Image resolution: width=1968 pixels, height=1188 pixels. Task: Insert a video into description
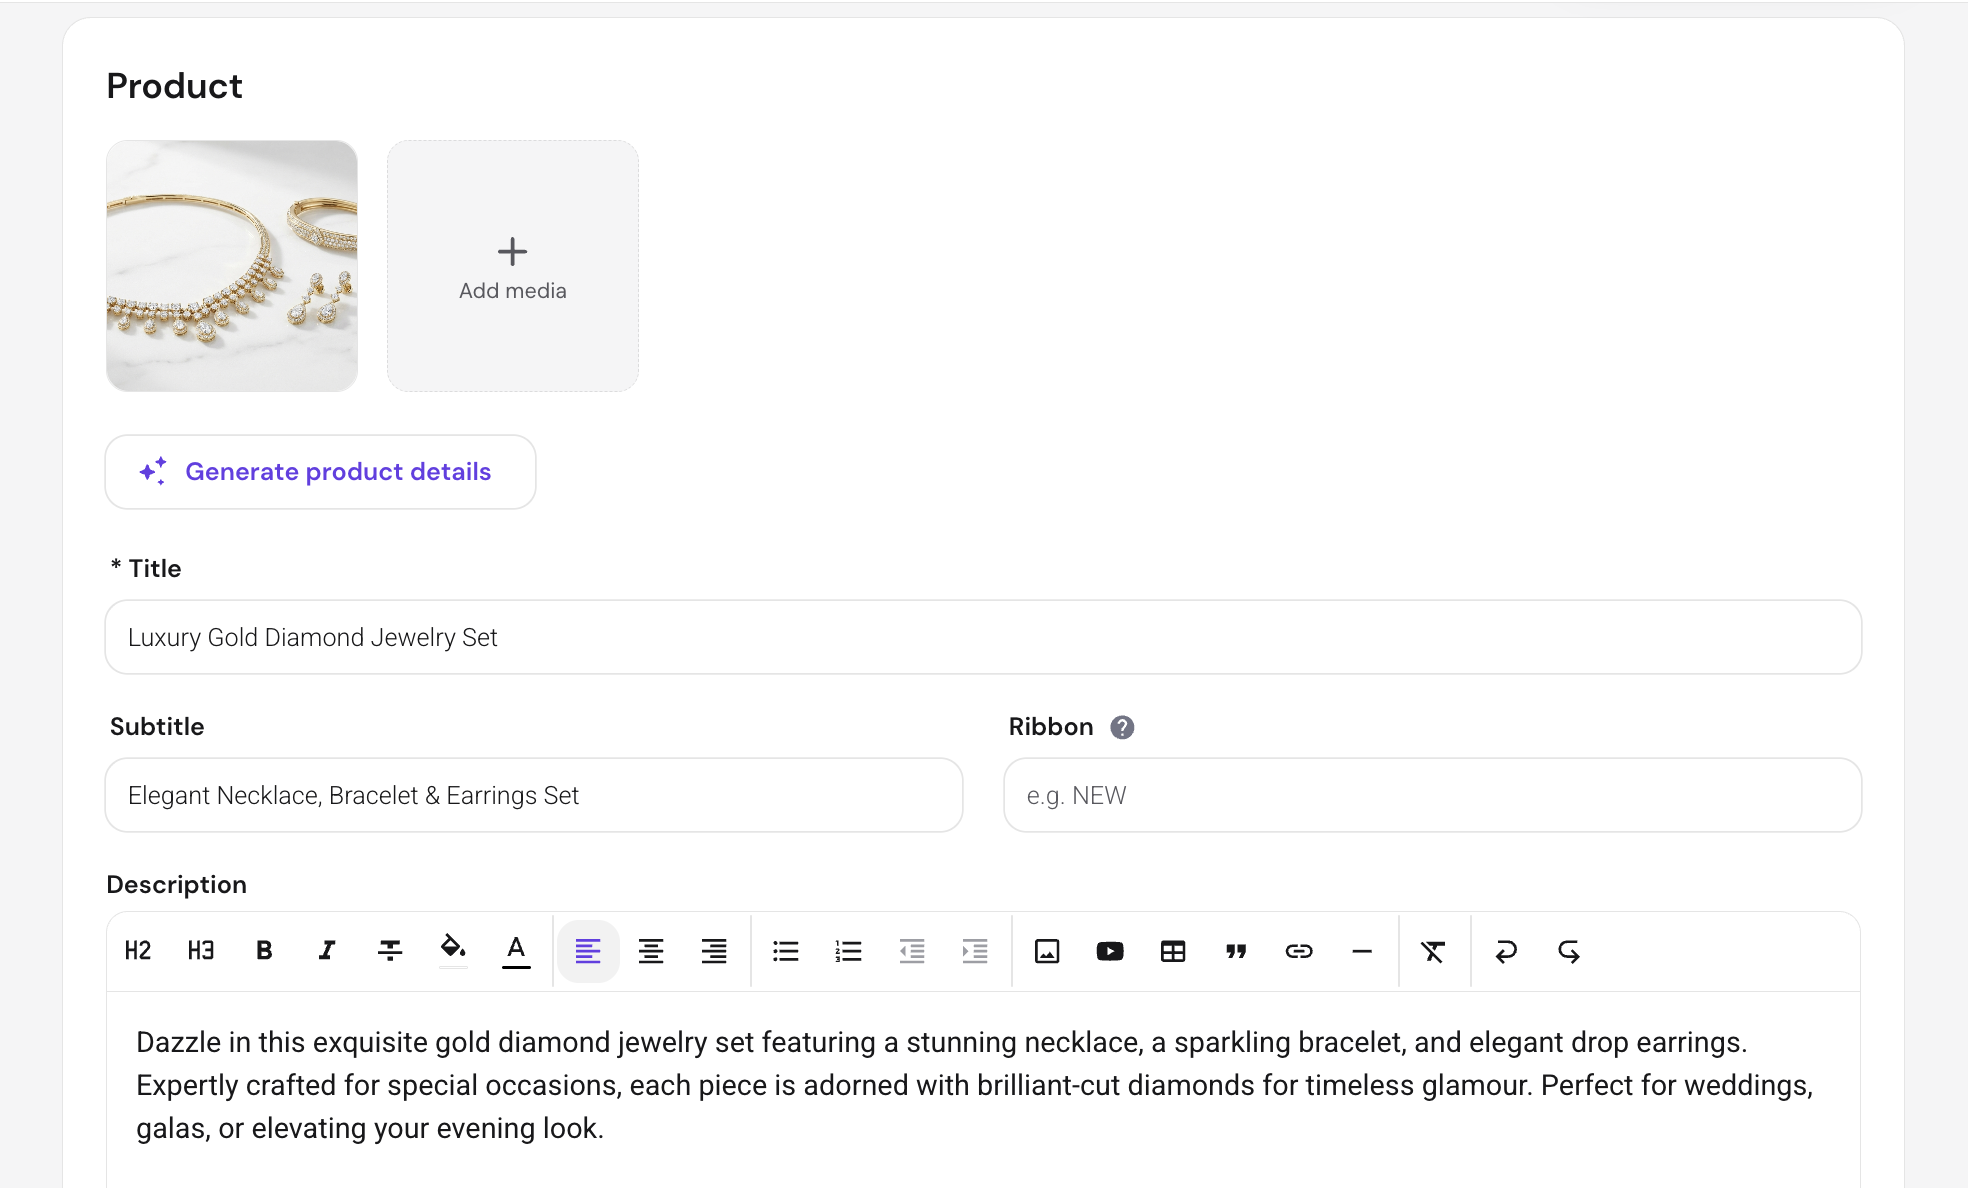[x=1110, y=951]
